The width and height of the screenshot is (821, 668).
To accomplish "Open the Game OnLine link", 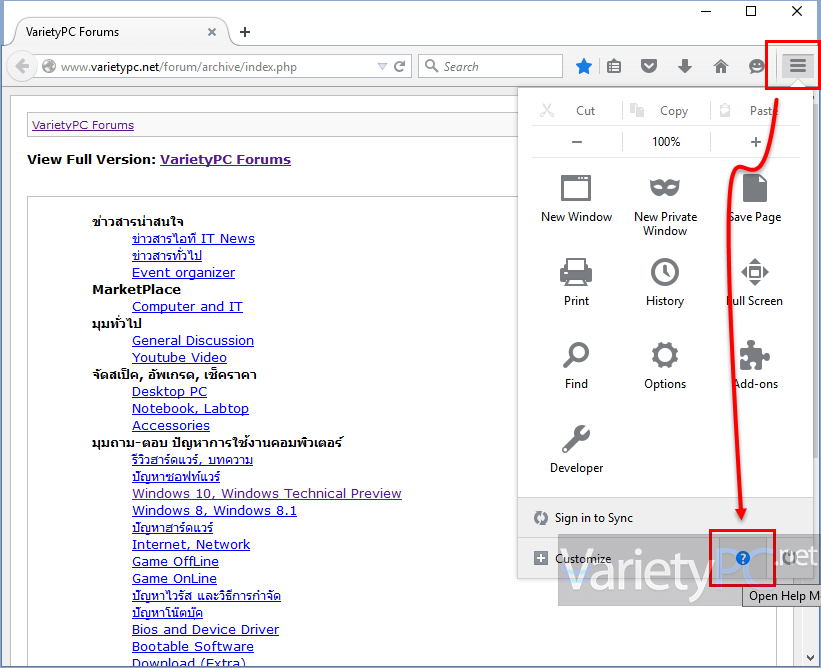I will 174,578.
